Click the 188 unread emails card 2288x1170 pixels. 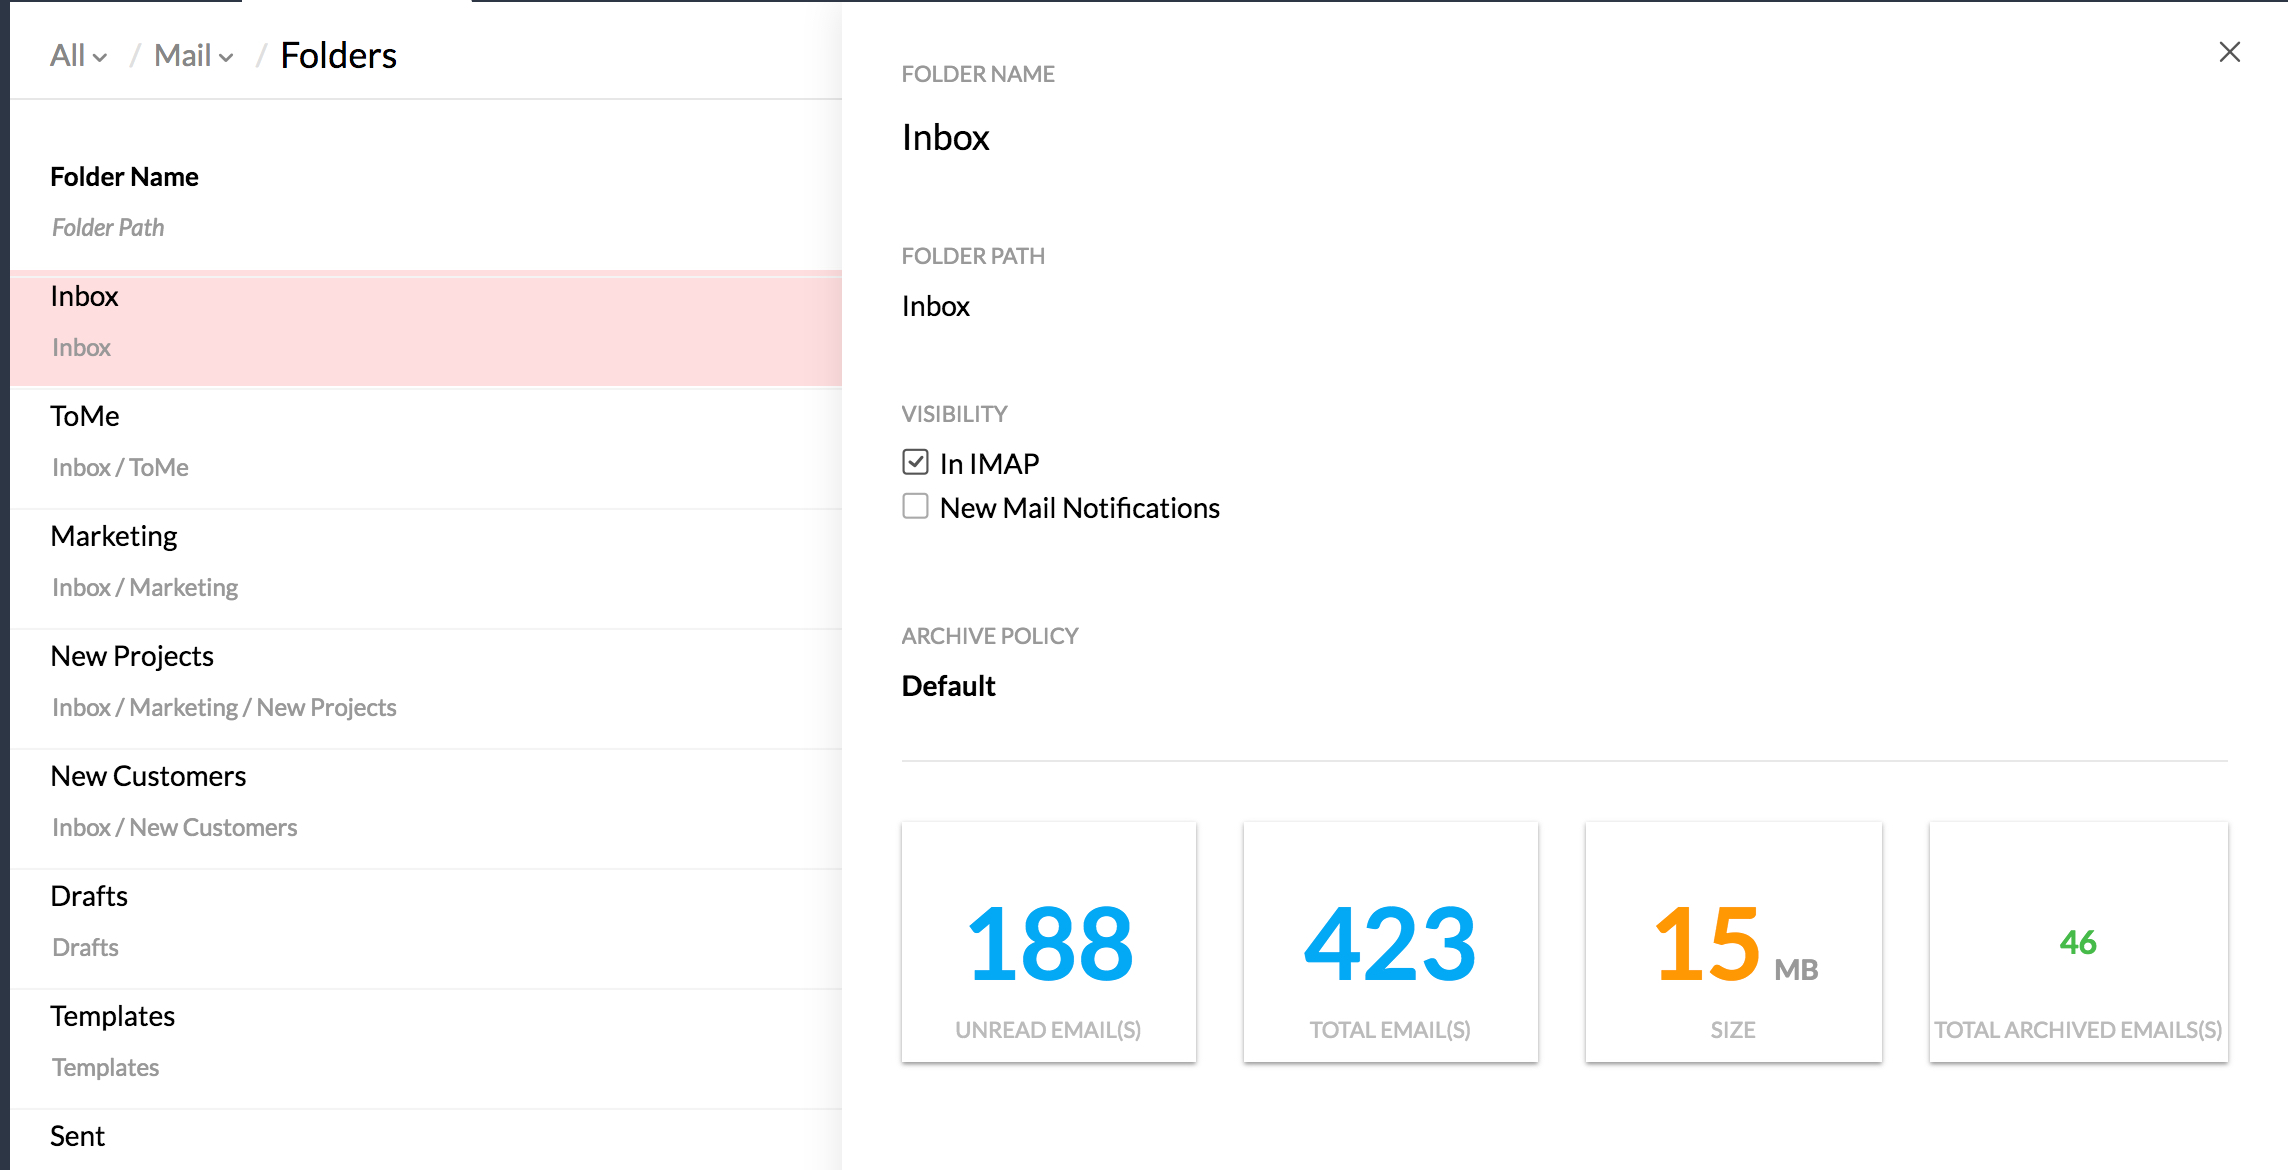(x=1048, y=942)
